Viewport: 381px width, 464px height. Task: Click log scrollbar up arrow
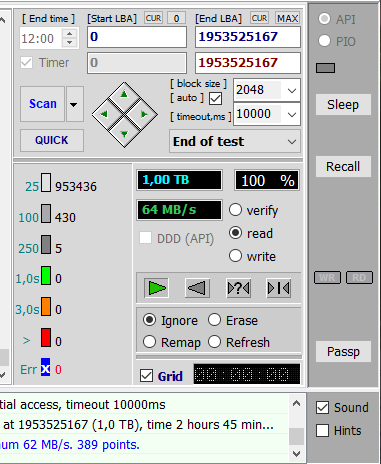(x=296, y=404)
